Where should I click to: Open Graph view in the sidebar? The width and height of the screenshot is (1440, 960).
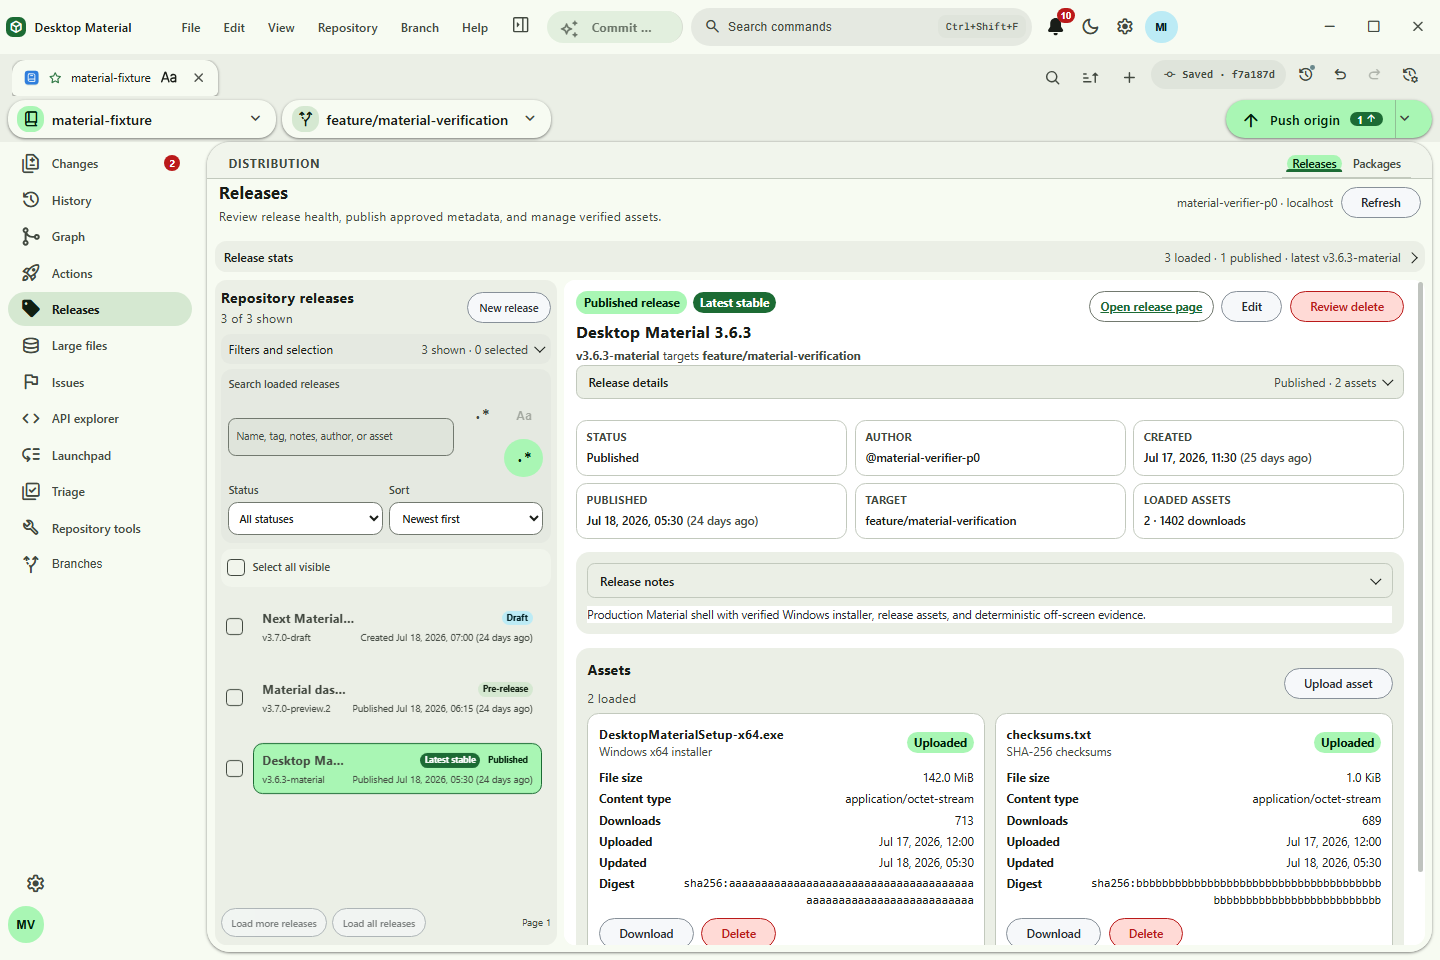pos(100,237)
